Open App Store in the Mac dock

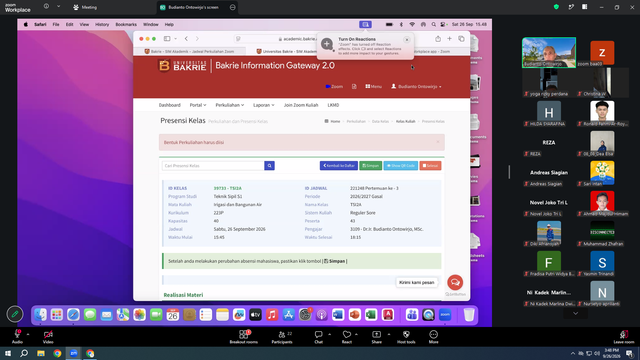coord(289,315)
